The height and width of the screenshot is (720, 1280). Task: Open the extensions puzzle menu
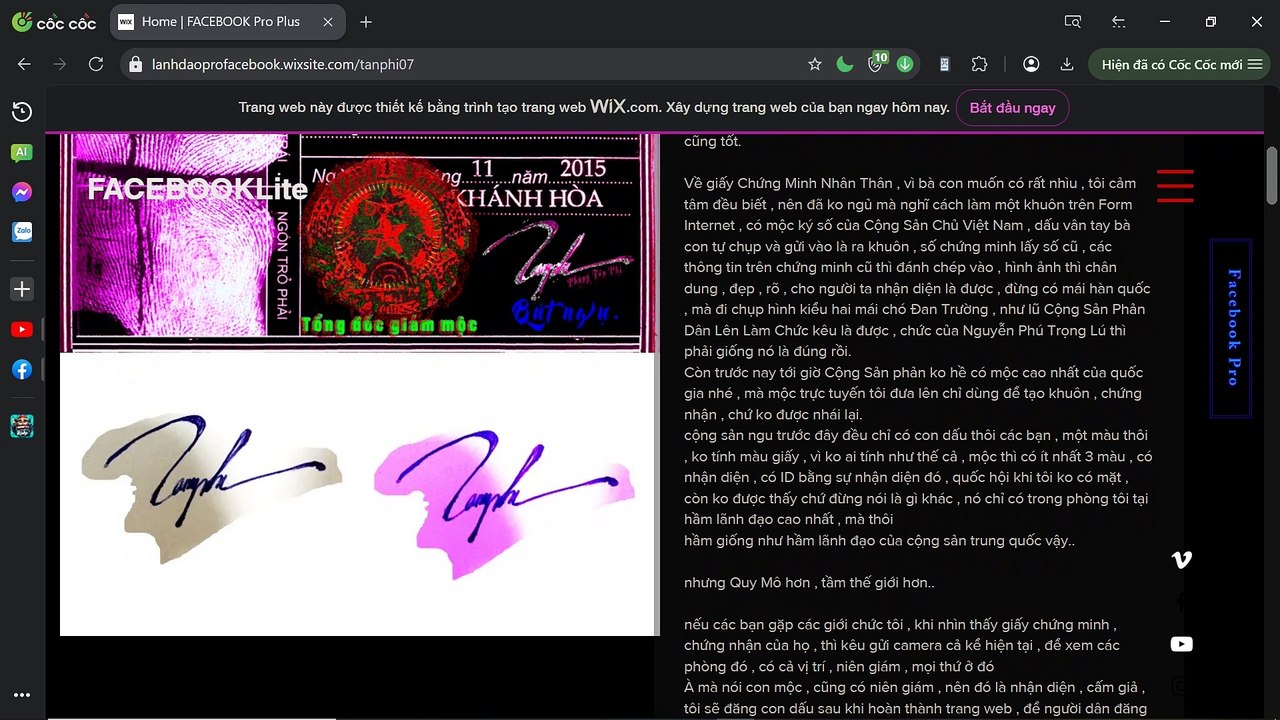[979, 64]
